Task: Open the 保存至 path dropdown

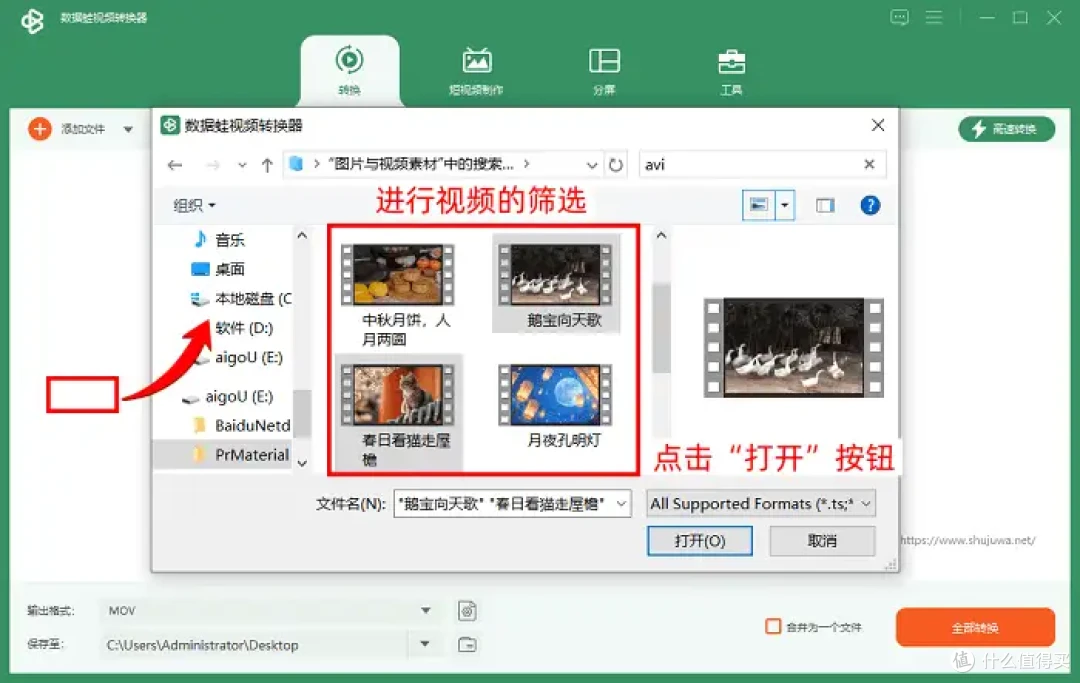Action: [x=426, y=644]
